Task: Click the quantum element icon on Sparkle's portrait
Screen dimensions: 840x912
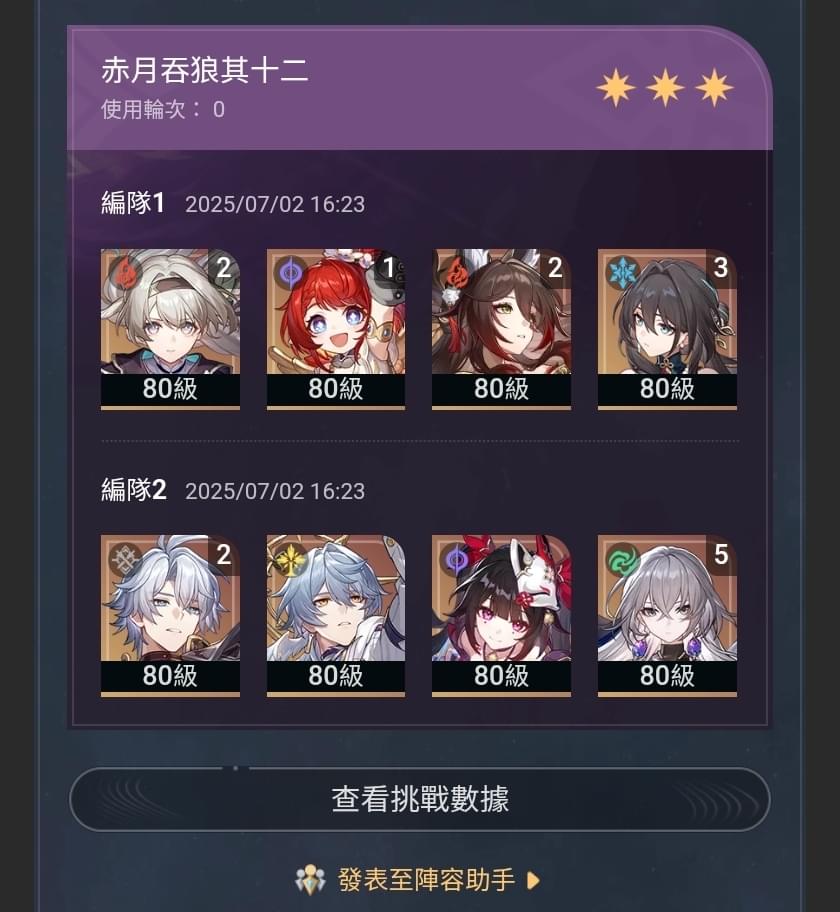Action: click(x=457, y=560)
